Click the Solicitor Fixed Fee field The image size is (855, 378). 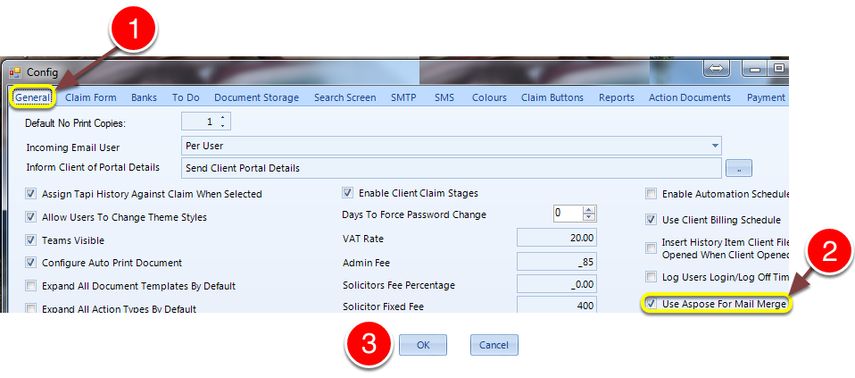pyautogui.click(x=557, y=305)
